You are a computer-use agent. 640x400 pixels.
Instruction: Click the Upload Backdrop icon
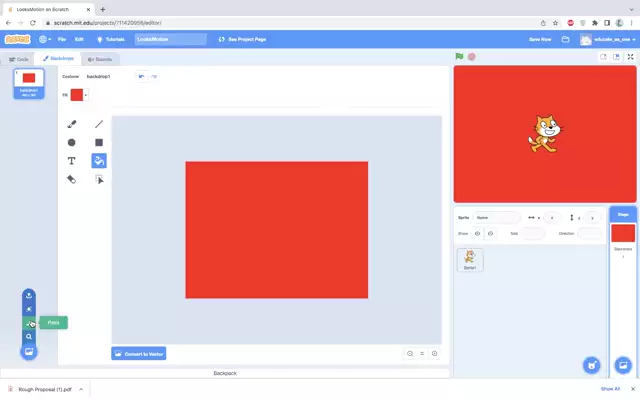tap(29, 296)
